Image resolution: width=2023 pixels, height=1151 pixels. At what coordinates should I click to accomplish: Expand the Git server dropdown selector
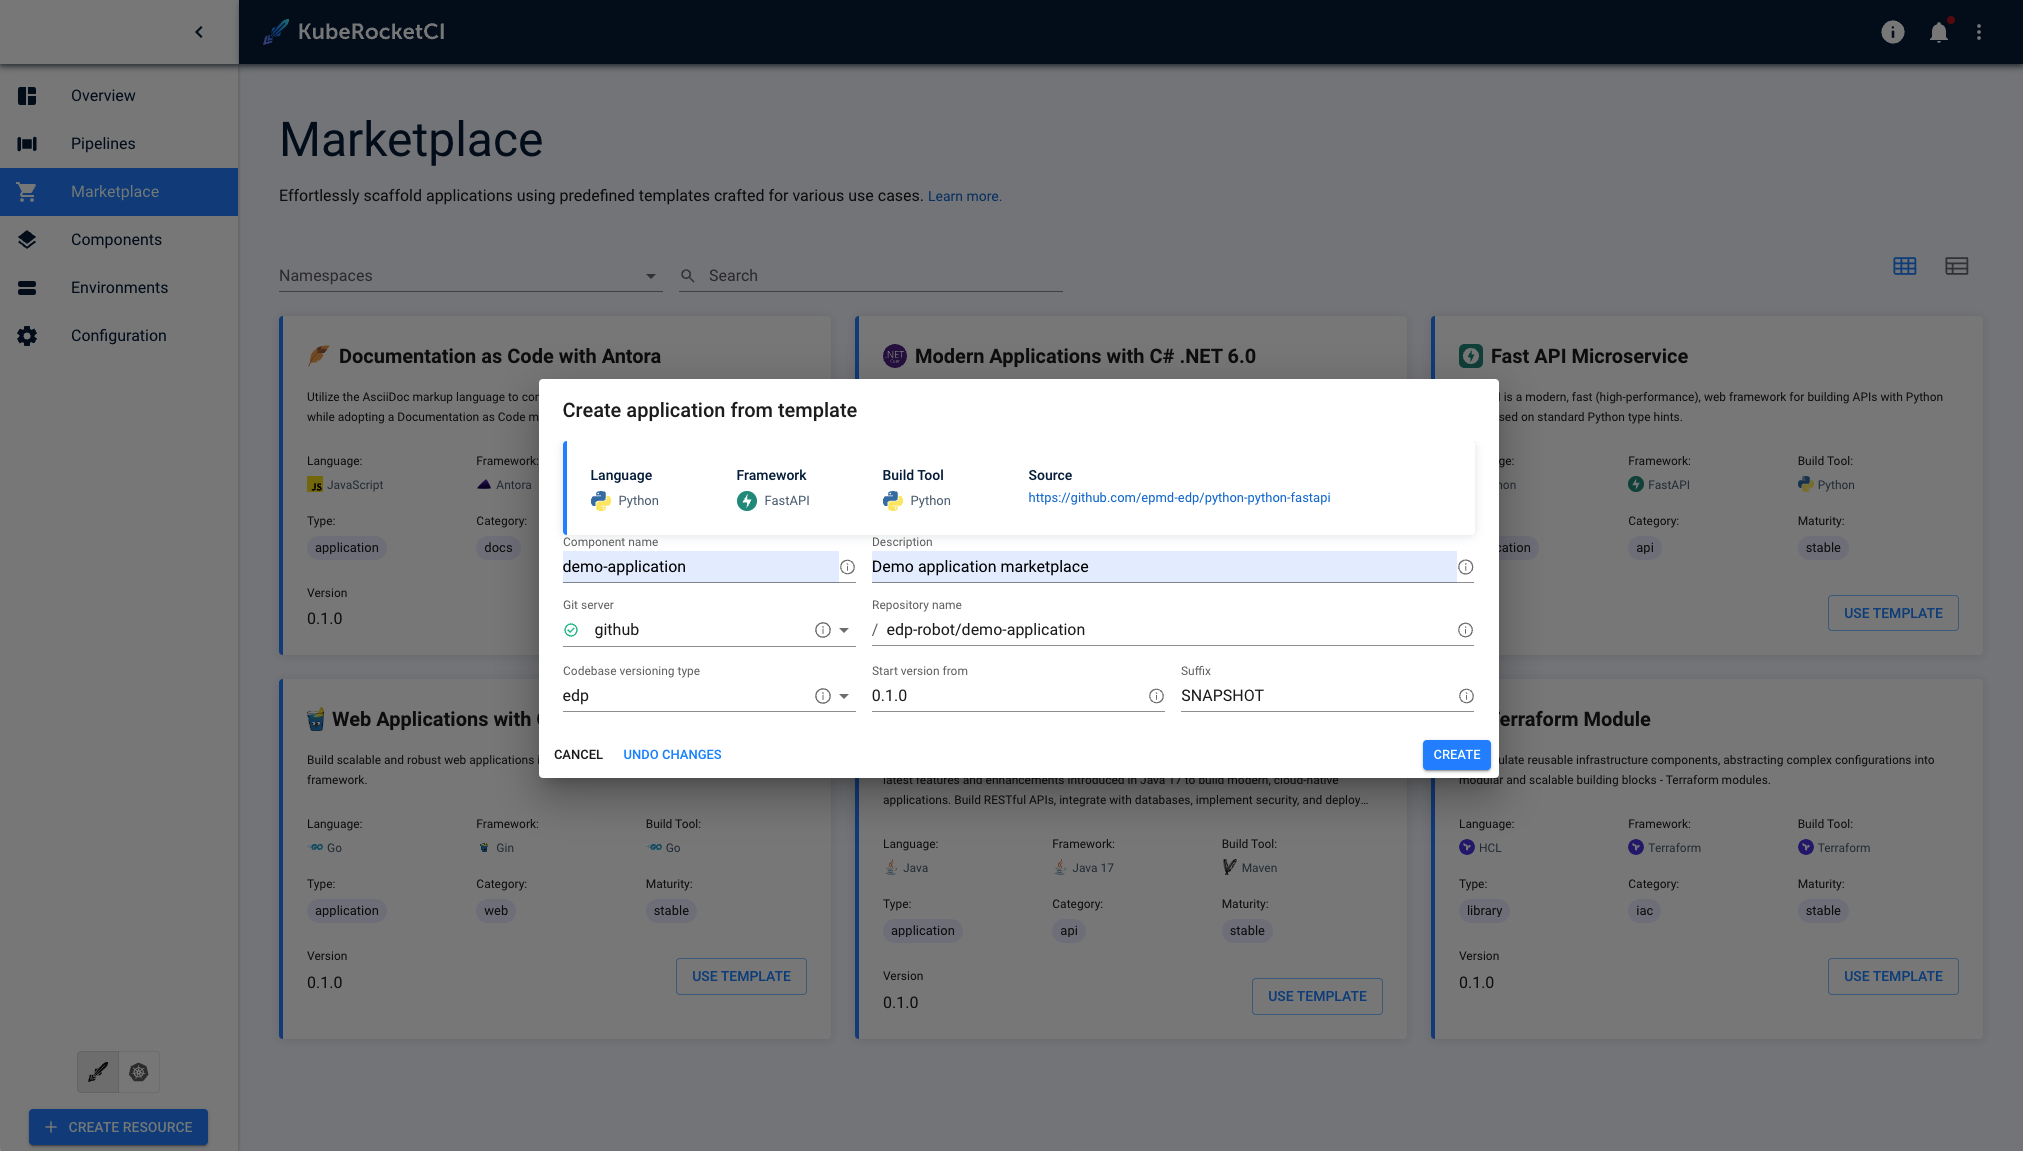[845, 630]
